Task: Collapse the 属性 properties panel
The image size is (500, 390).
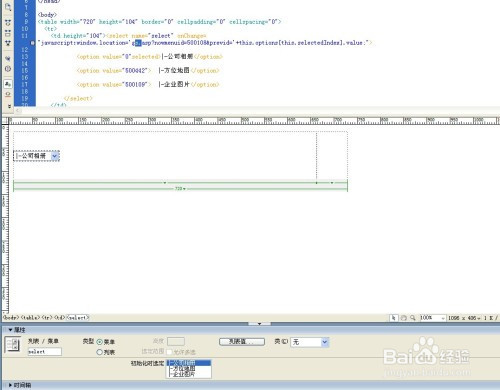Action: tap(10, 330)
